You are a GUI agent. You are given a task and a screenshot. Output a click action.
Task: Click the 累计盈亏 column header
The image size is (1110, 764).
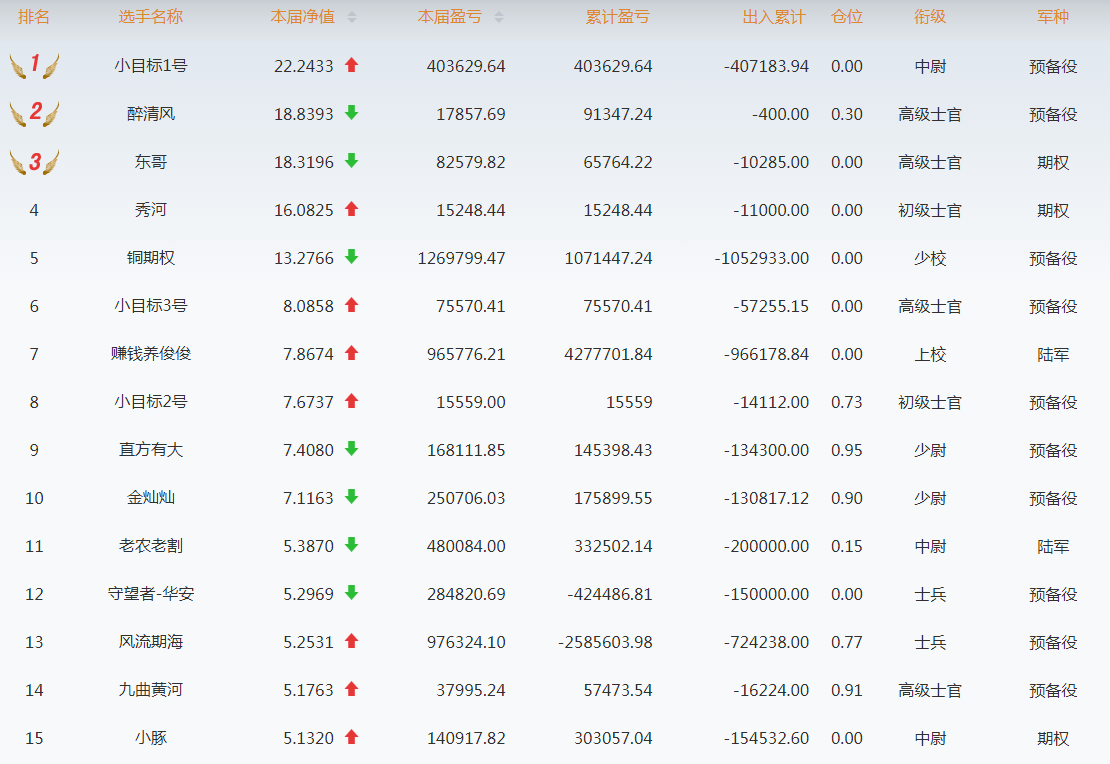point(617,17)
